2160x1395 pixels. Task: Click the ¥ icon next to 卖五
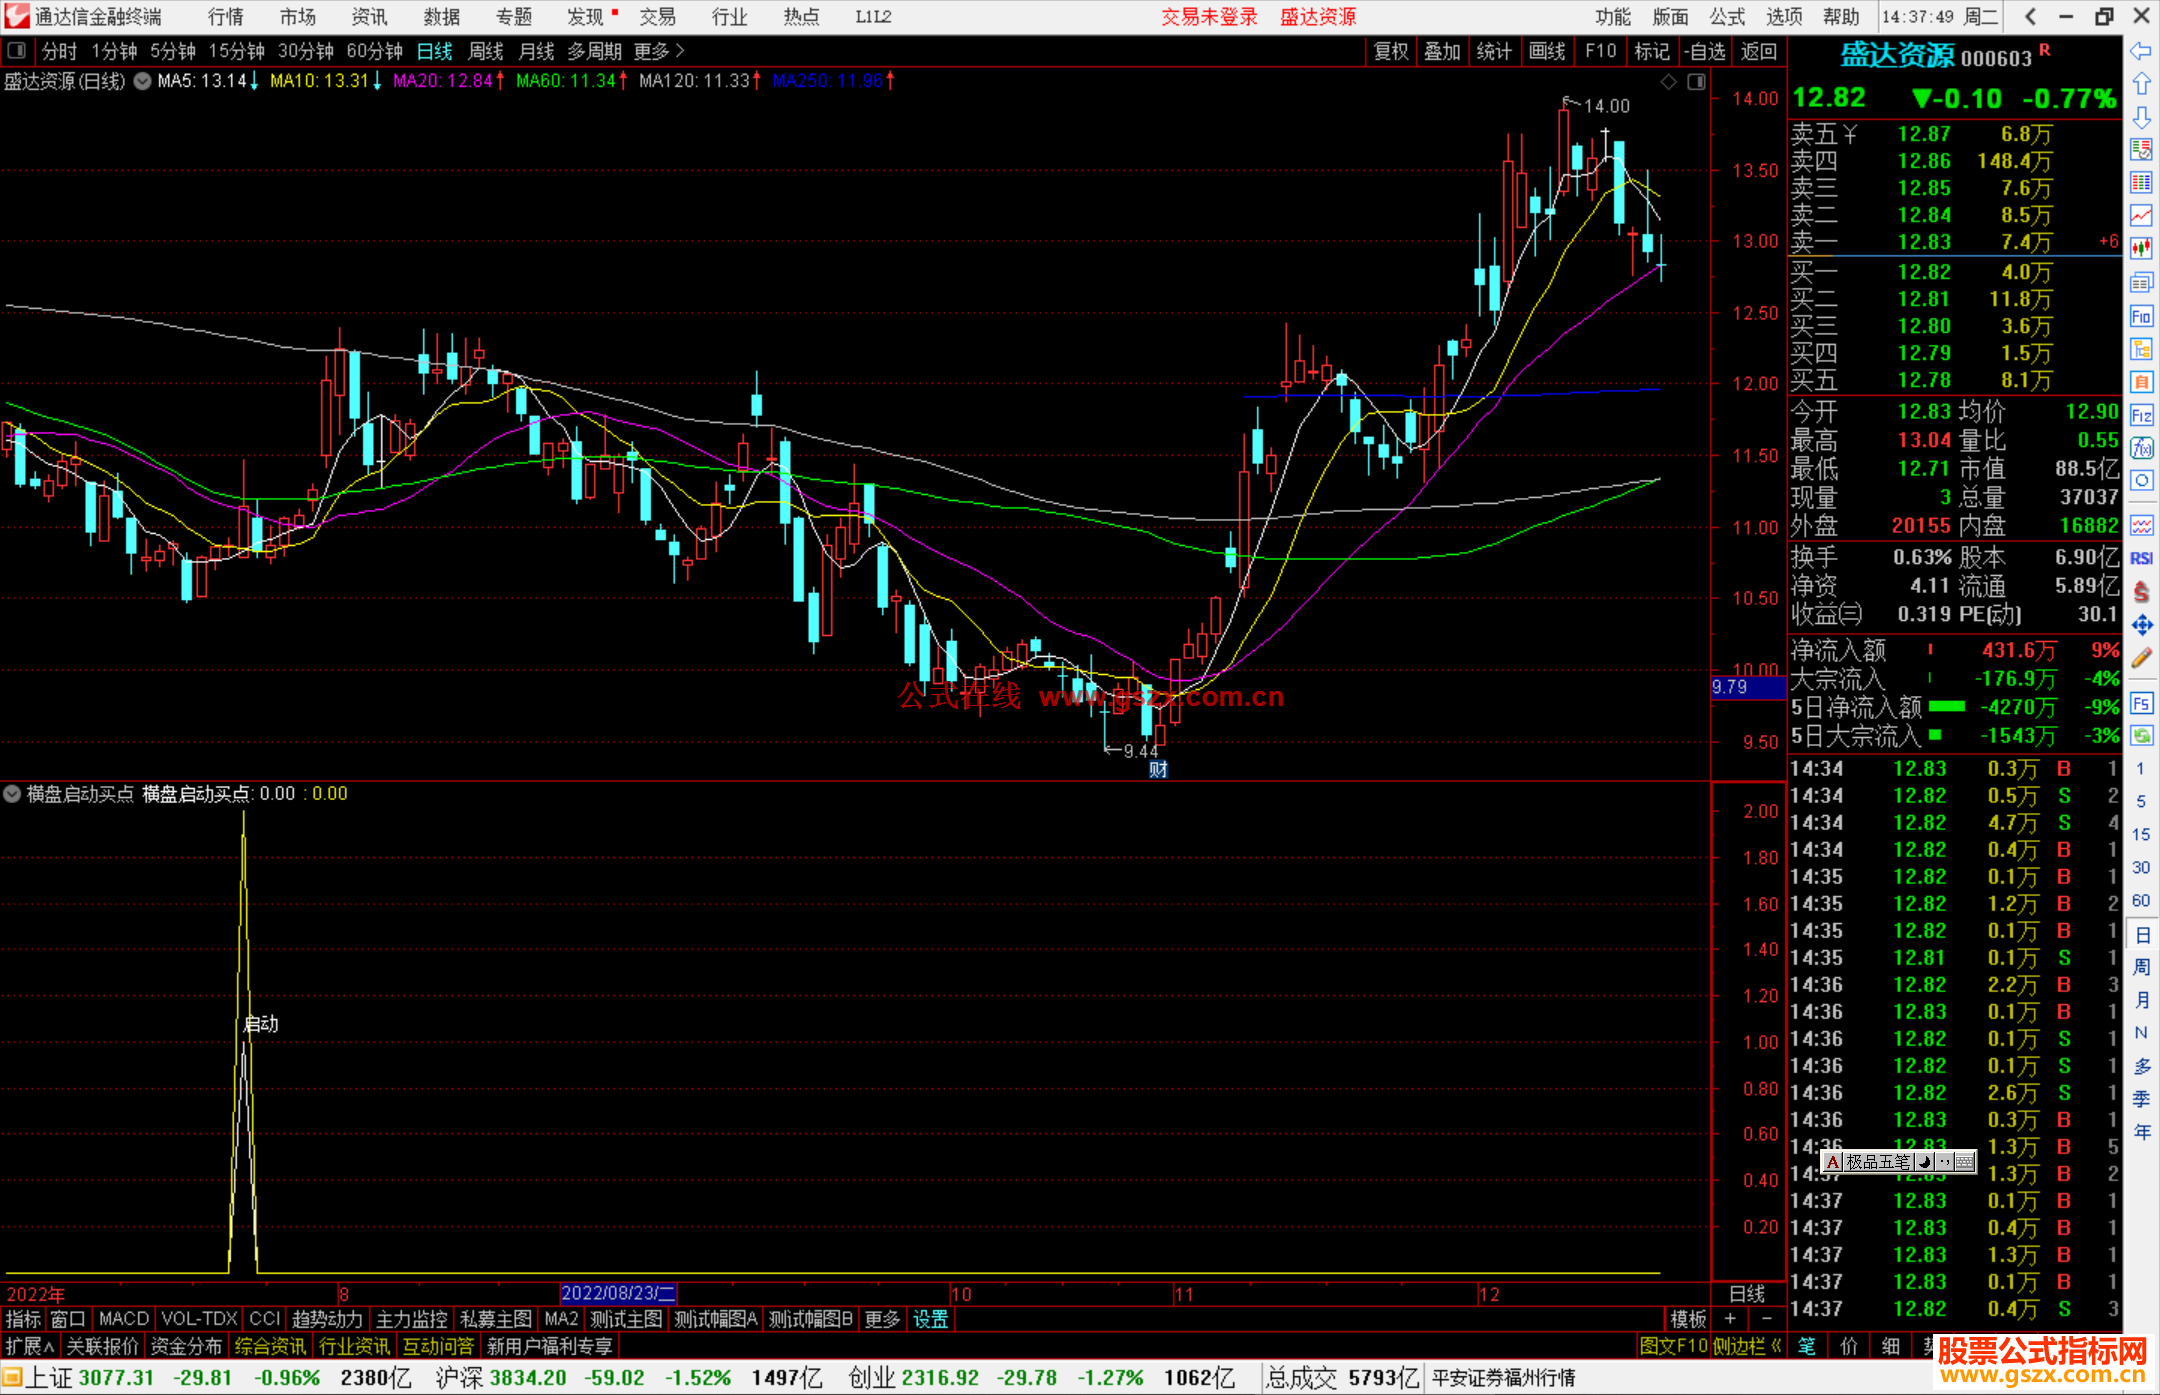click(1849, 134)
